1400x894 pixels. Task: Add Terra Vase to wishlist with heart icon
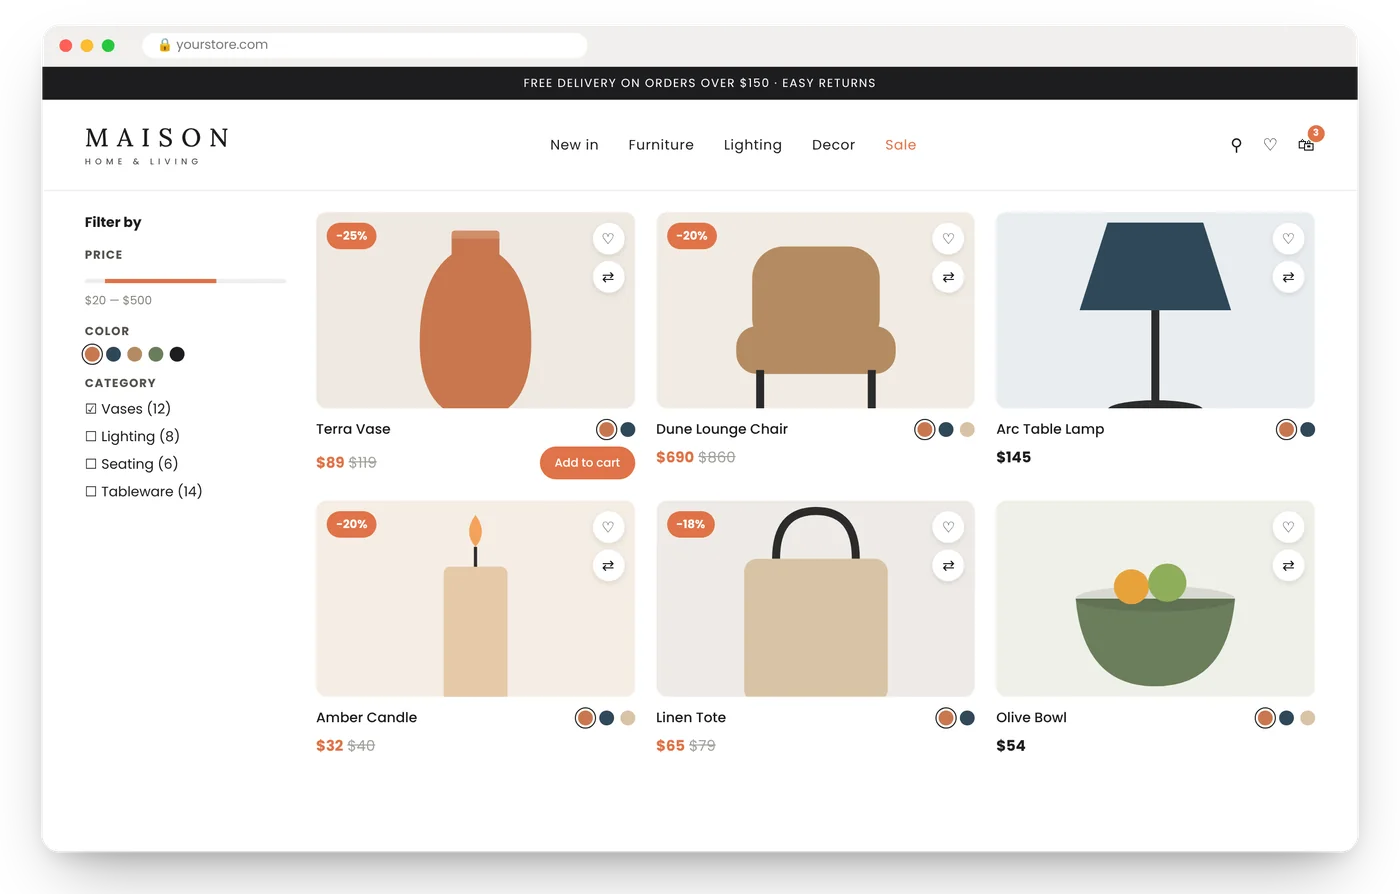(x=608, y=238)
